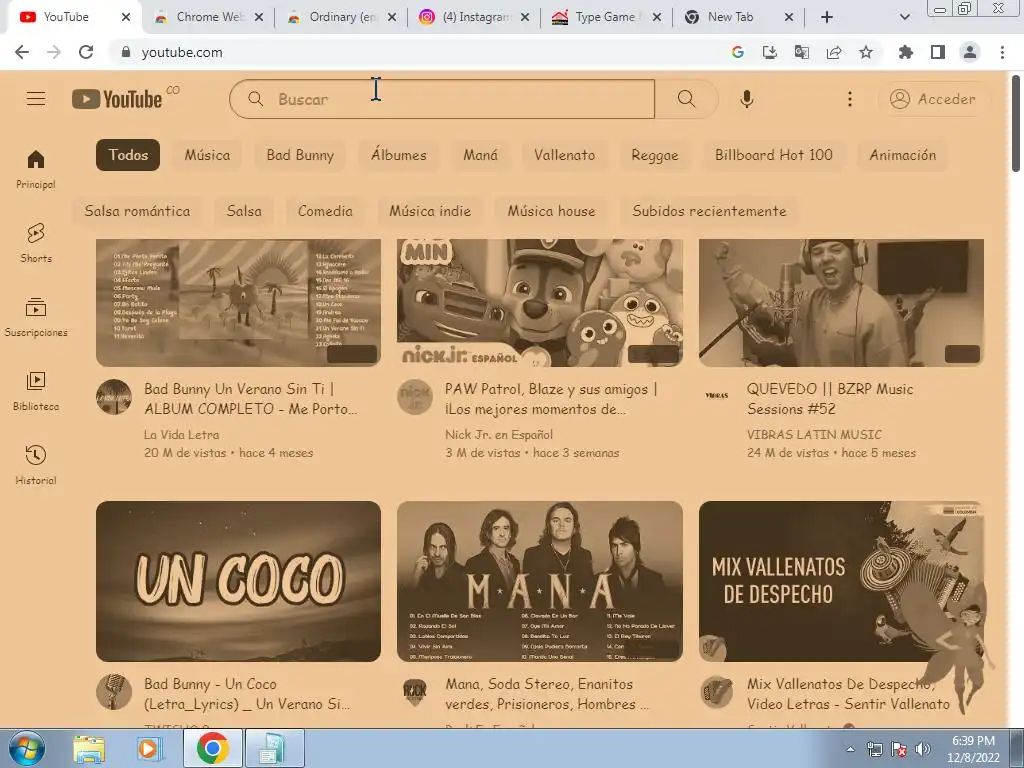Open Historial in the sidebar

coord(36,465)
